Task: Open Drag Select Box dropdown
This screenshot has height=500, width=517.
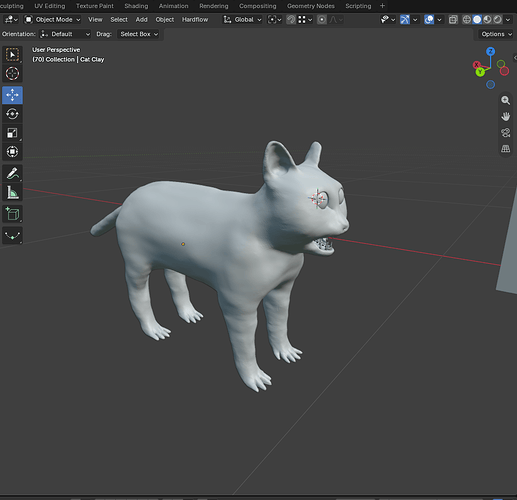Action: click(x=139, y=34)
